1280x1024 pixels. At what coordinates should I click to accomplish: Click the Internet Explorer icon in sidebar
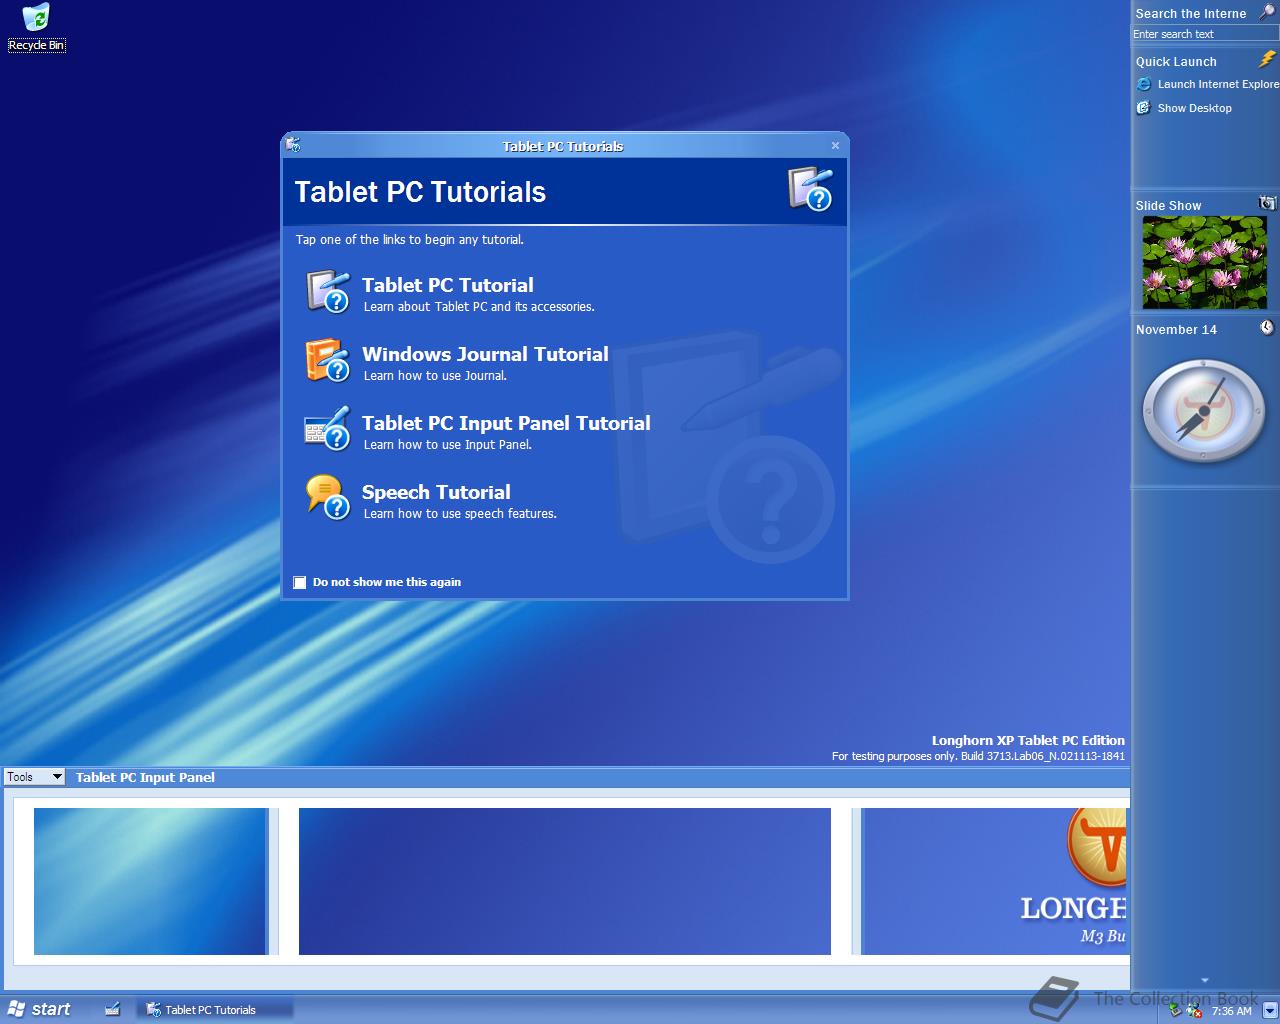click(x=1144, y=84)
